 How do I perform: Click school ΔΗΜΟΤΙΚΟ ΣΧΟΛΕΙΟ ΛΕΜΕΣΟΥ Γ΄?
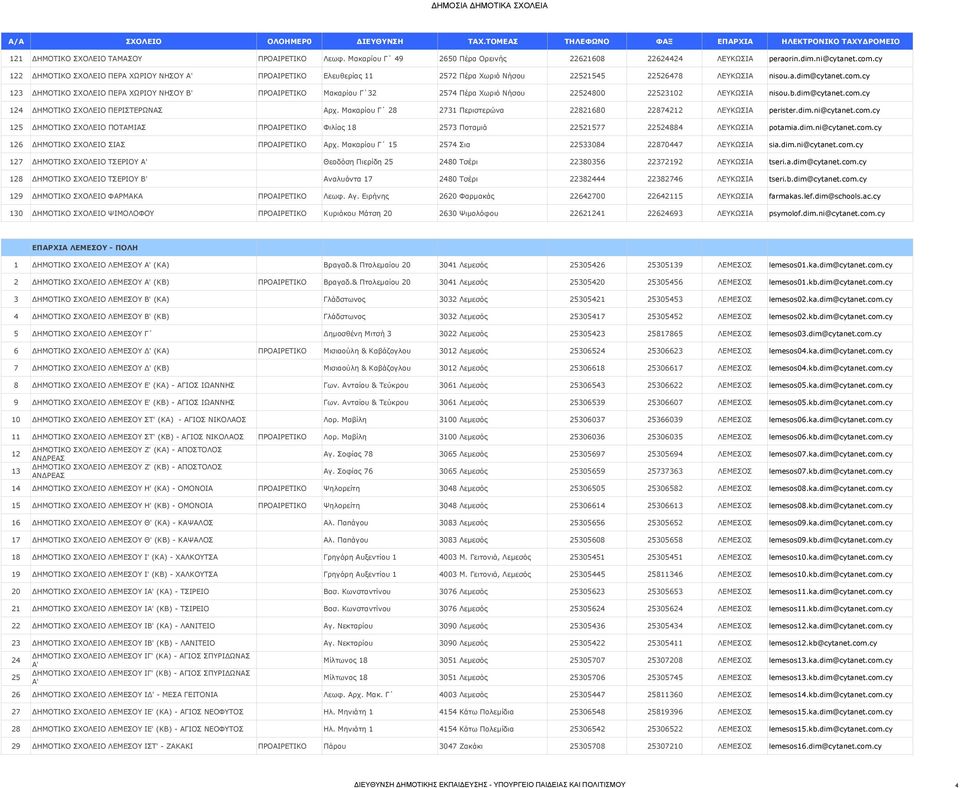(x=91, y=334)
